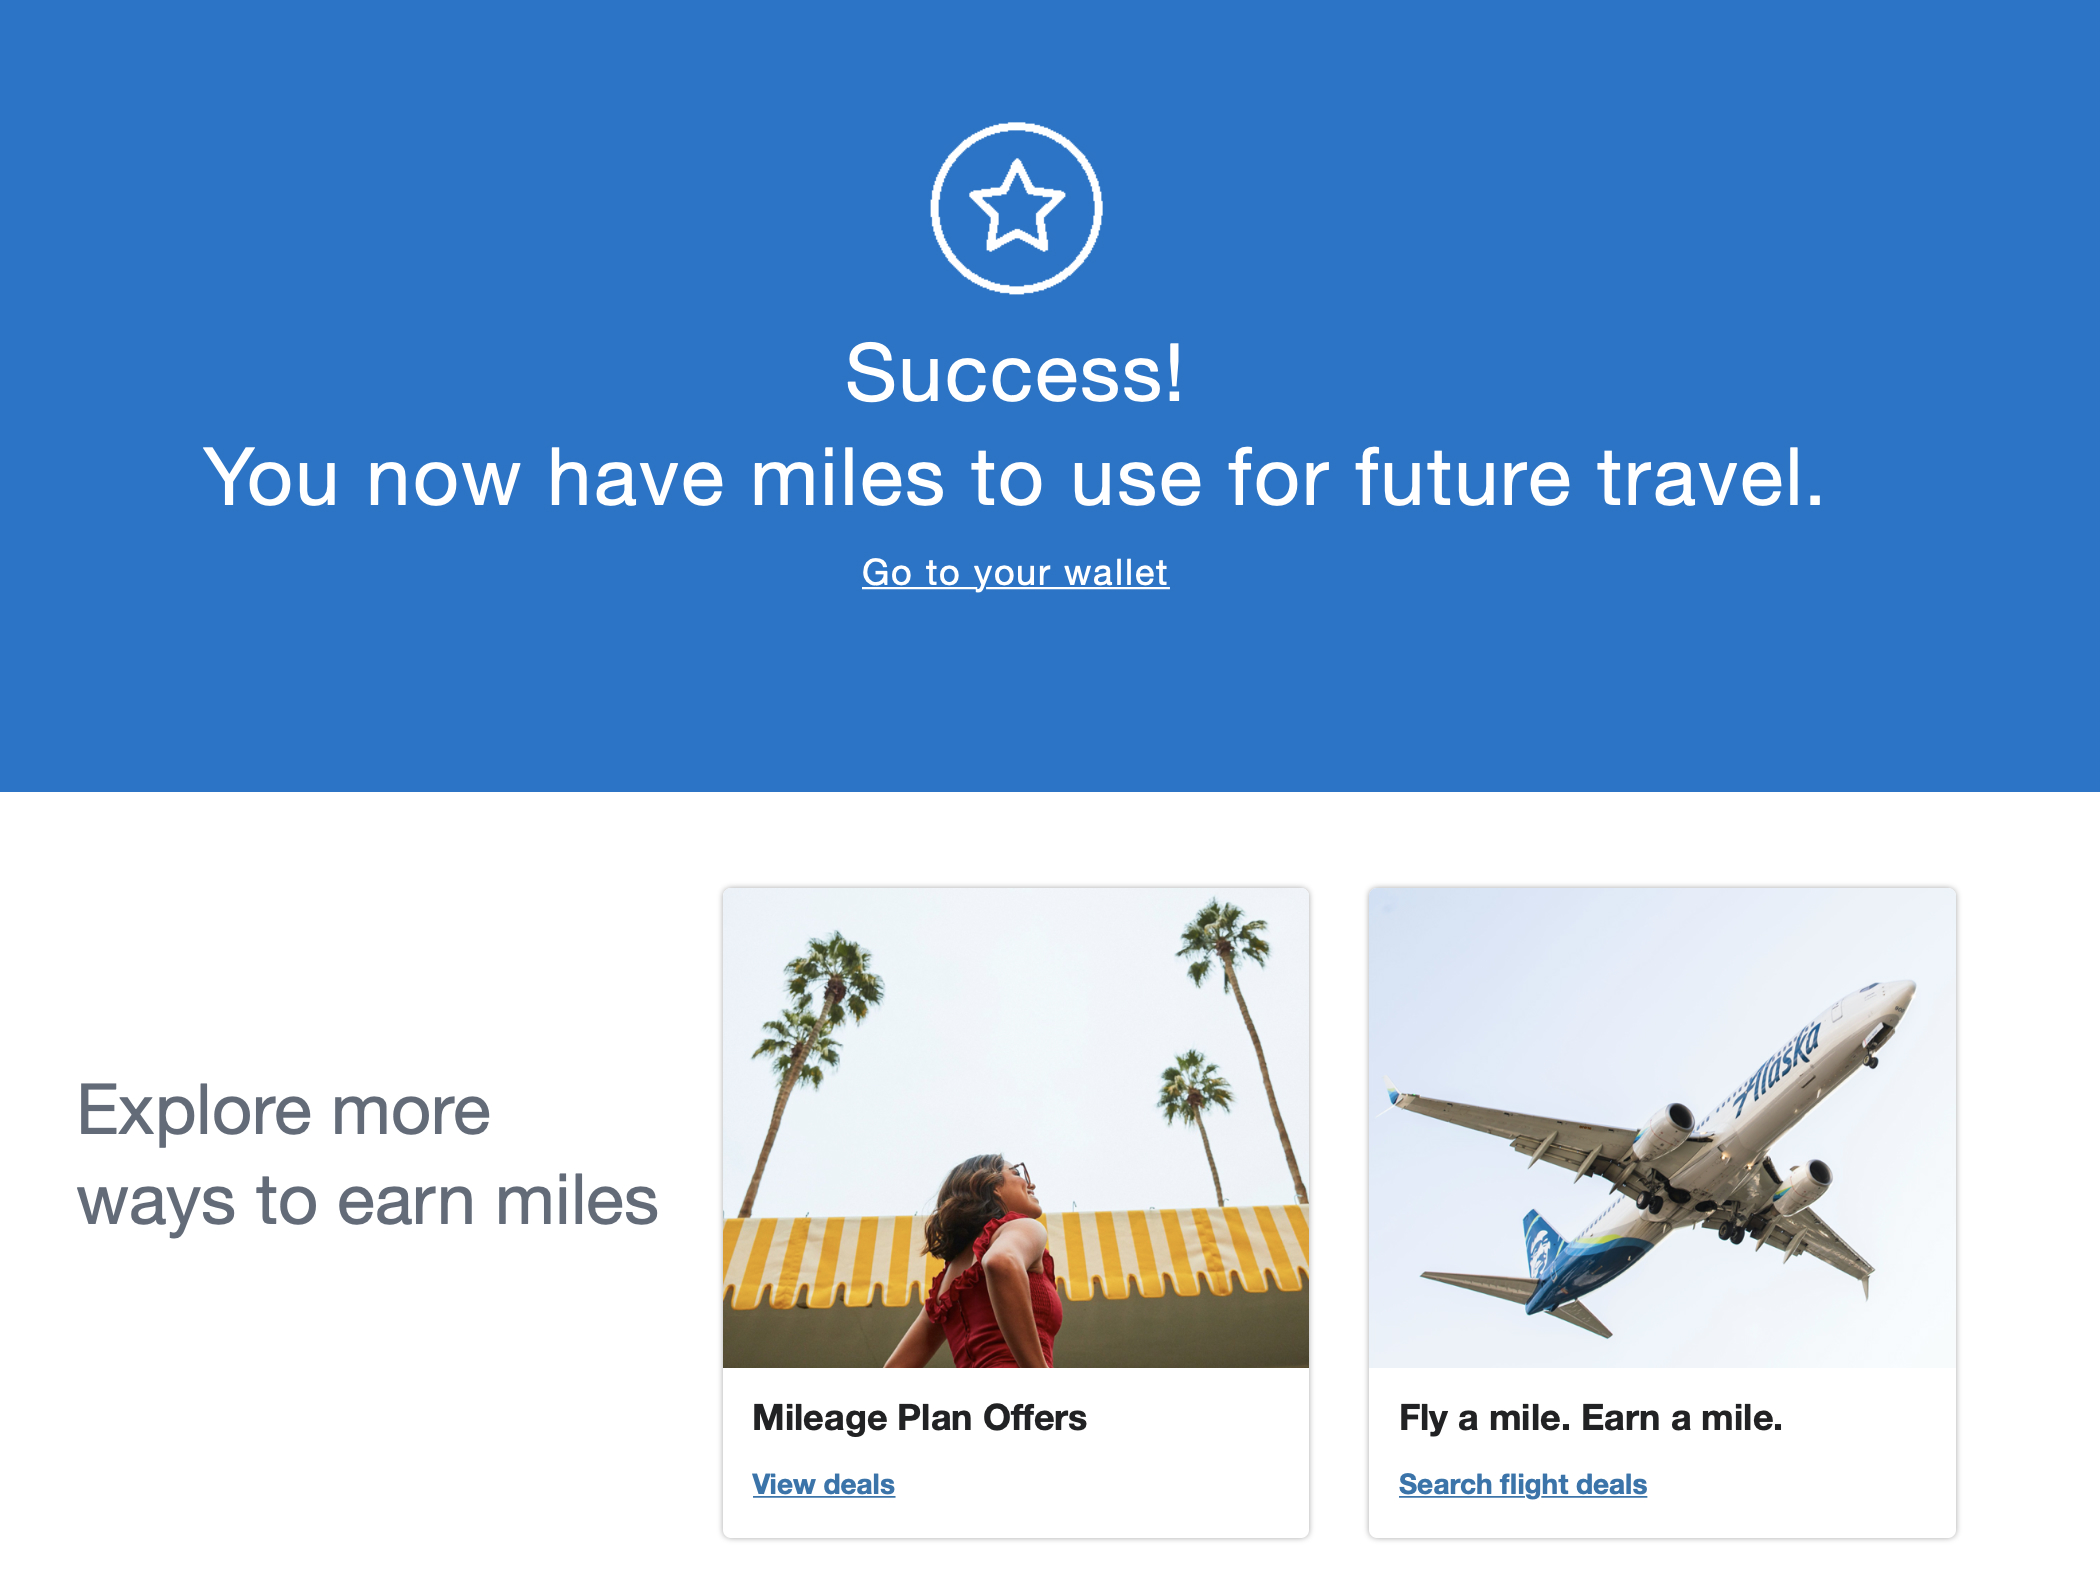Click the Success! heading text

[x=1015, y=373]
